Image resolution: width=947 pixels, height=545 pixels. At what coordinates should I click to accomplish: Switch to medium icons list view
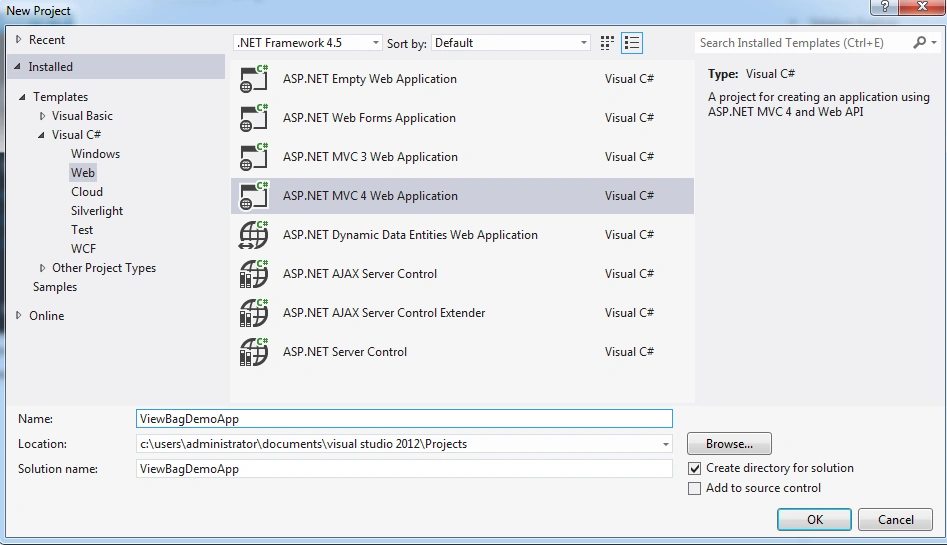coord(632,43)
